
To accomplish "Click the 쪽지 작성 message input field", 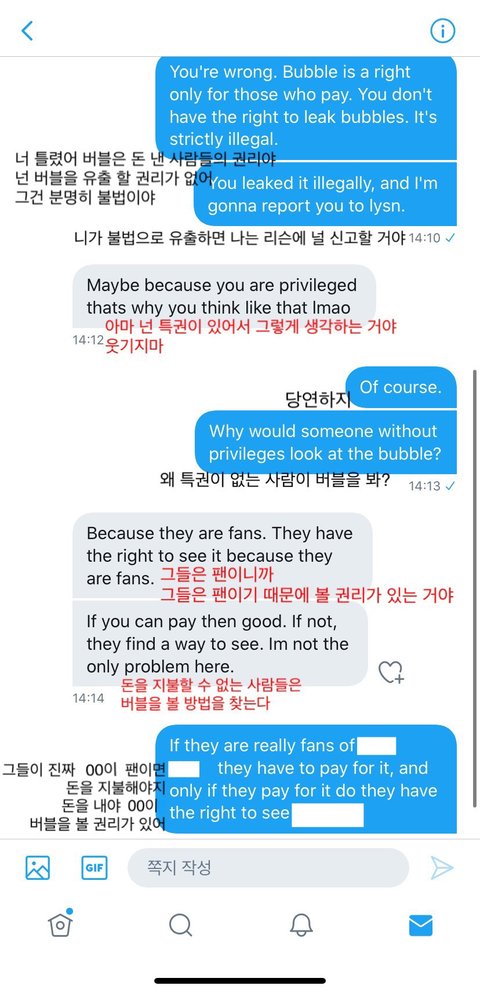I will 268,868.
